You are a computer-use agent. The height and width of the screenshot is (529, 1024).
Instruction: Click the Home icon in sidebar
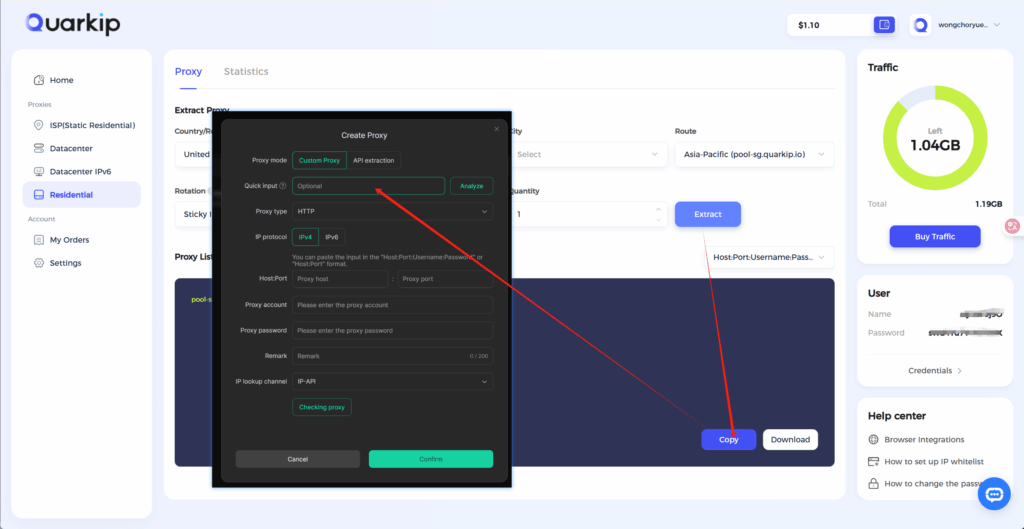click(x=39, y=80)
